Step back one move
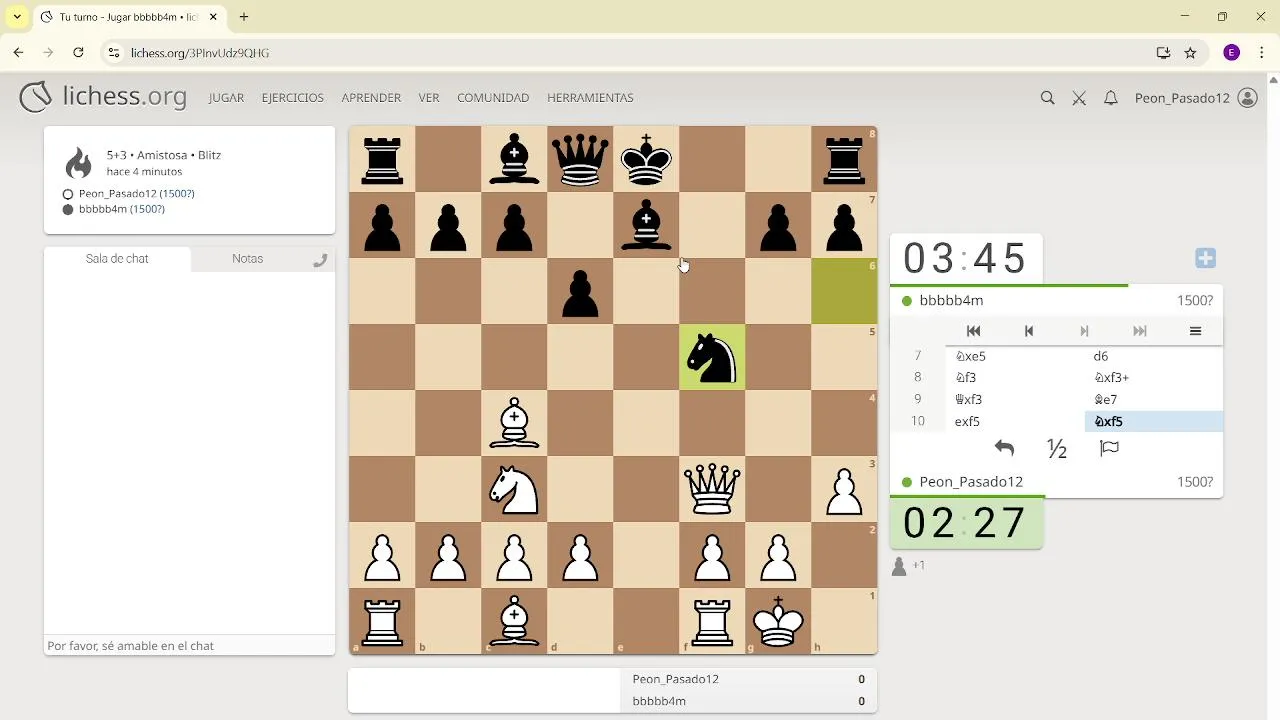1280x720 pixels. click(x=1028, y=331)
